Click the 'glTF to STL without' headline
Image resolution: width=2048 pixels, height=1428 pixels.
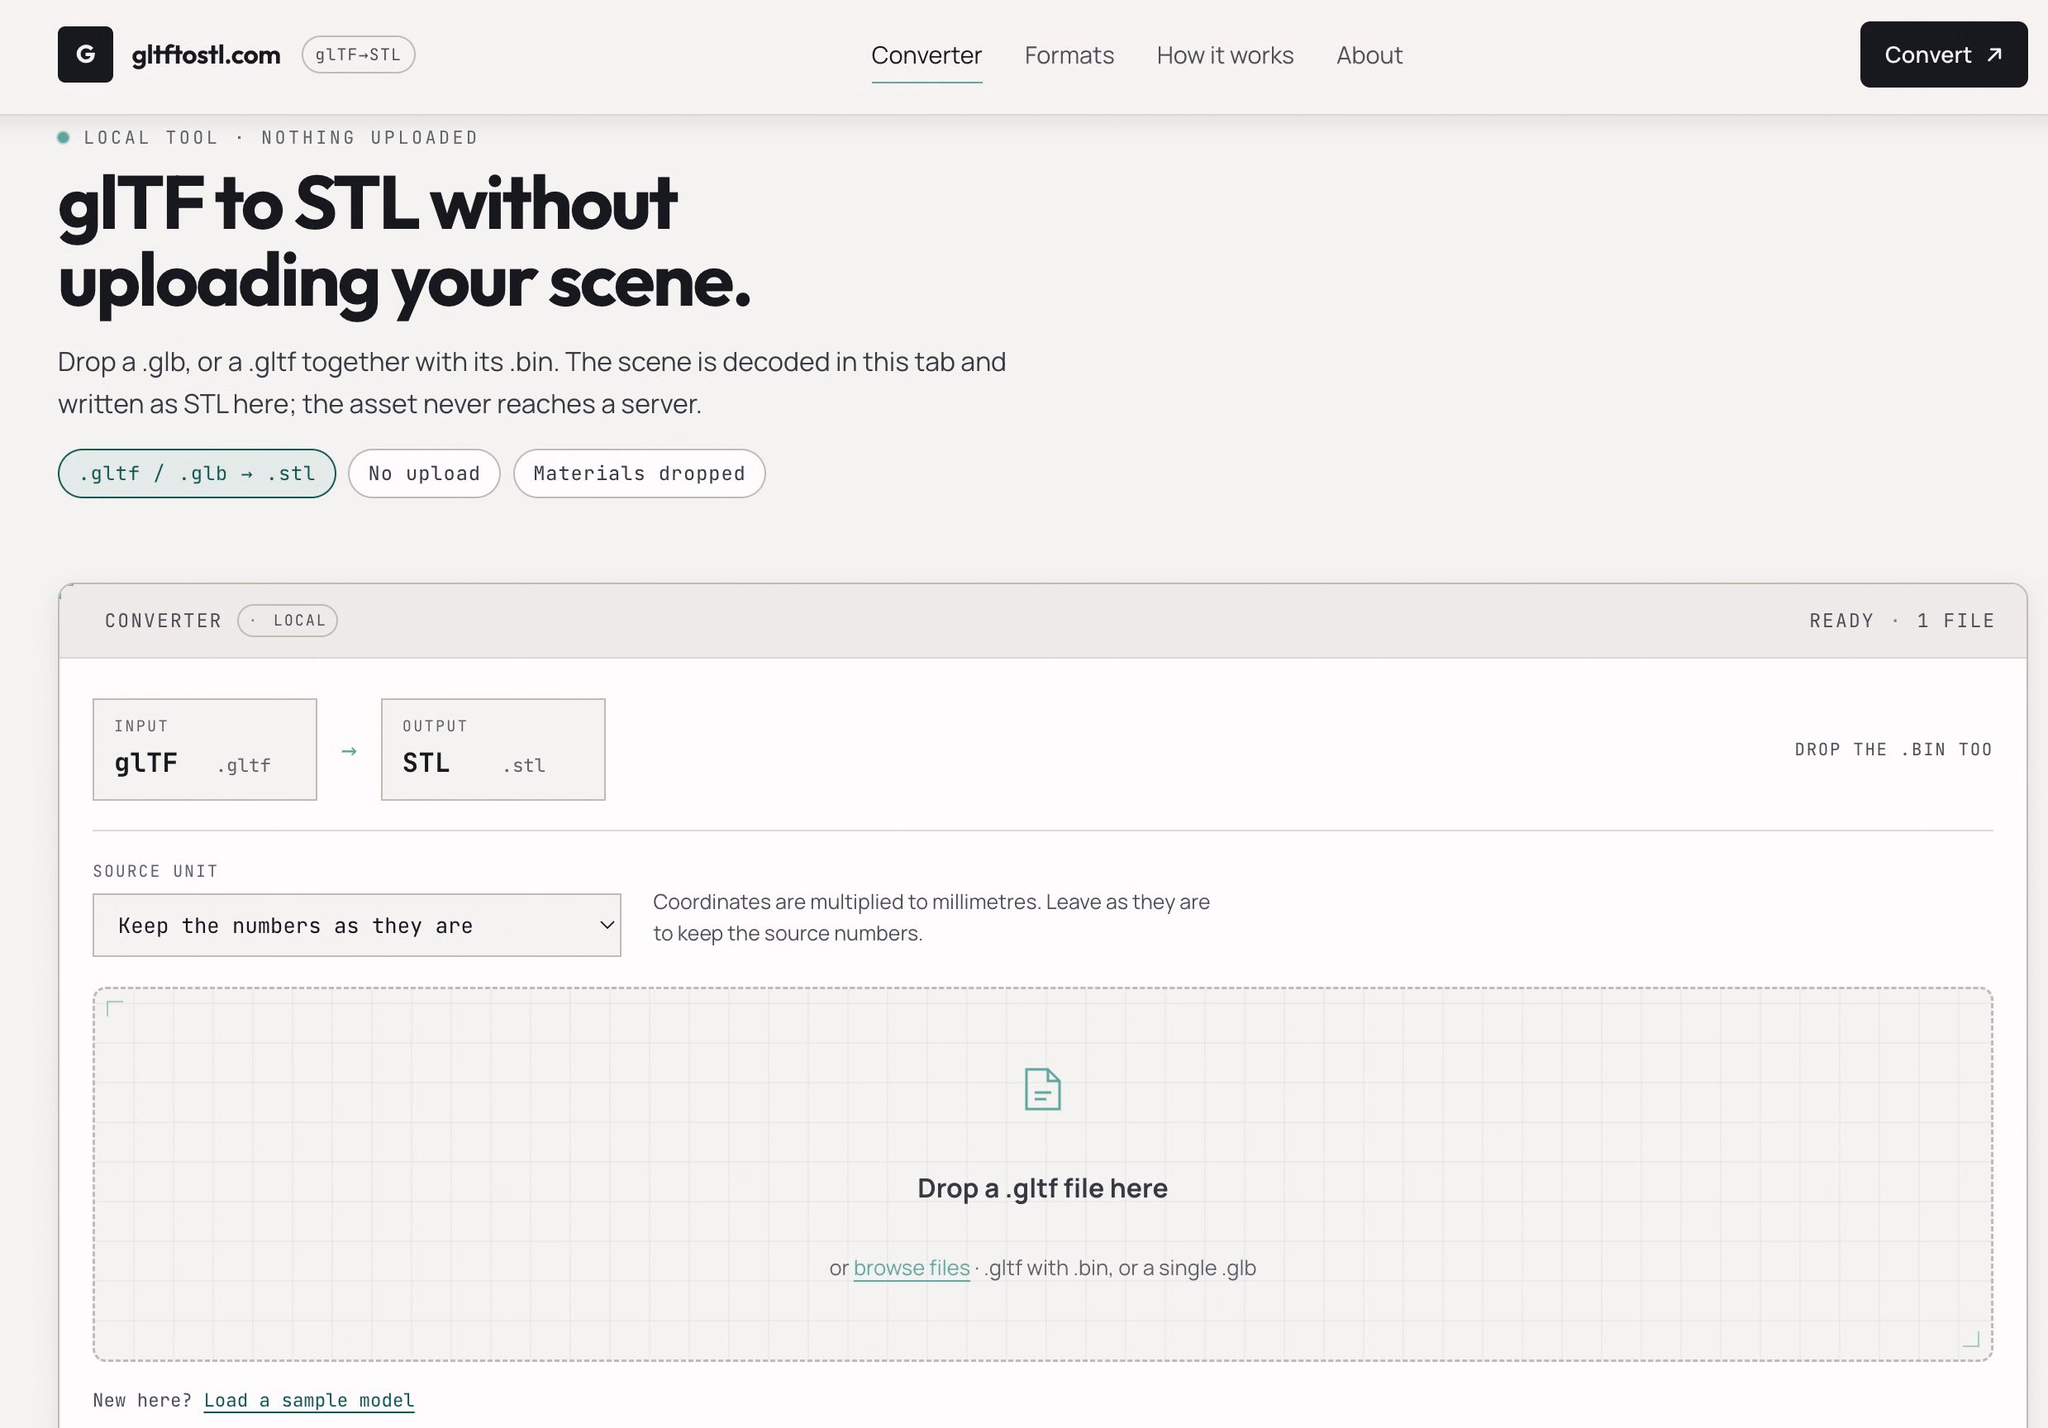coord(368,203)
